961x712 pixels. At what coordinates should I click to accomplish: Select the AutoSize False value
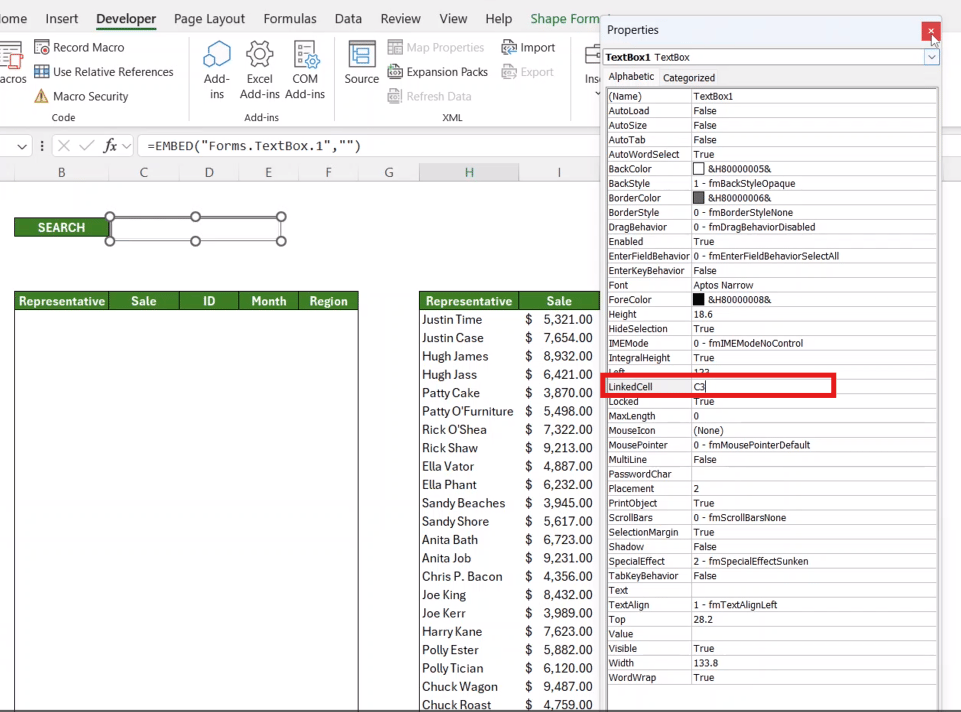coord(705,125)
